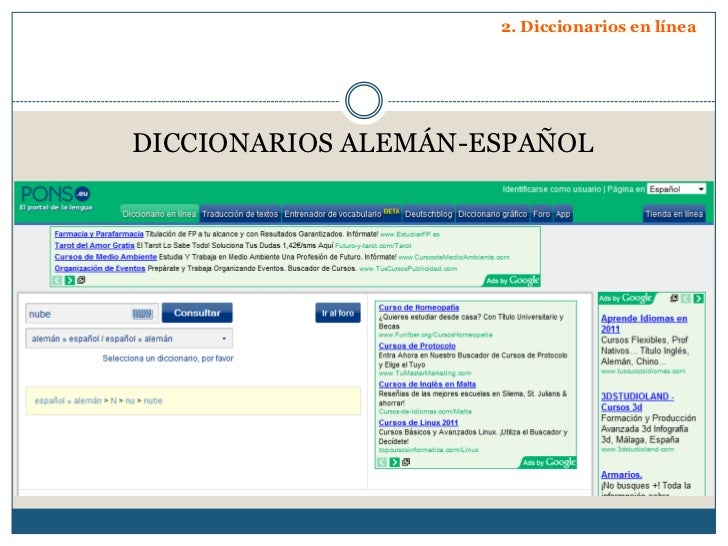The image size is (728, 546).
Task: Click the window icon in middle ads box
Action: [406, 462]
